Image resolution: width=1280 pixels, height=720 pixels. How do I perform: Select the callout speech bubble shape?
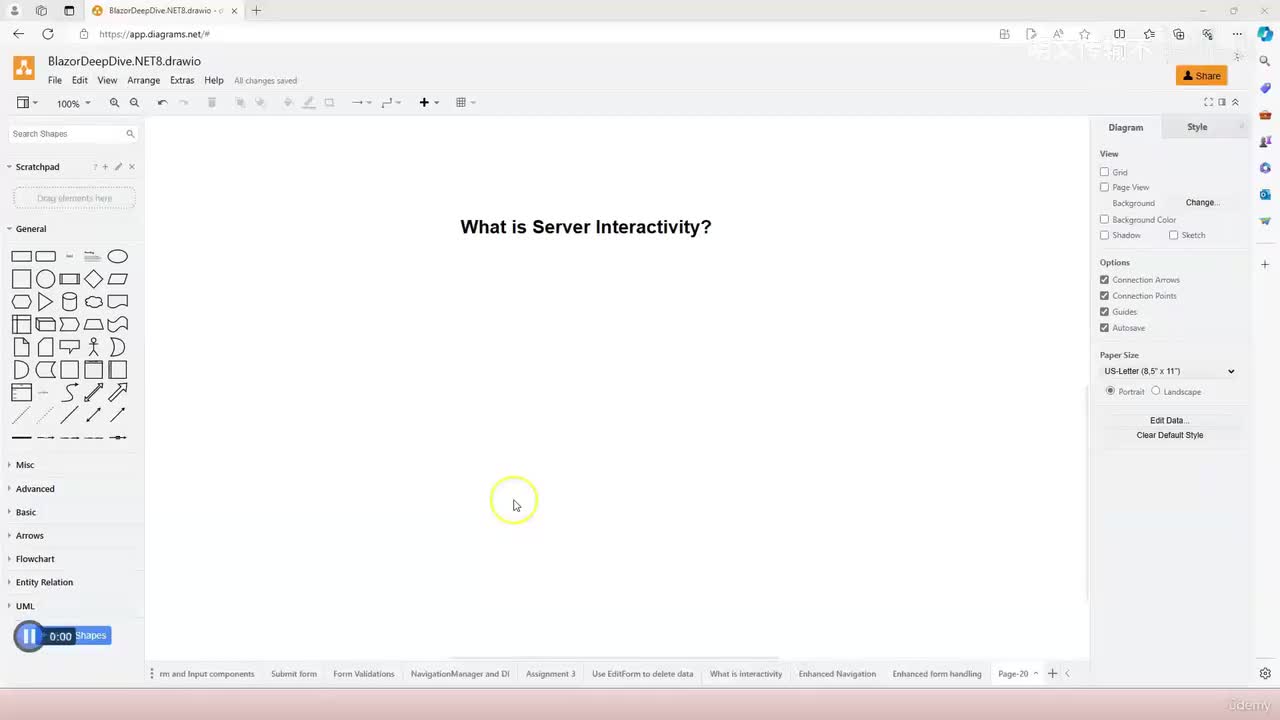(69, 347)
